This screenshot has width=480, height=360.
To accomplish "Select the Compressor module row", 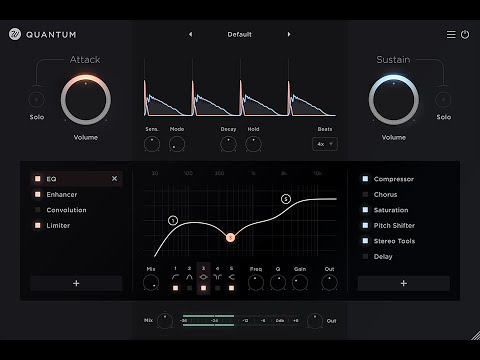I will (404, 179).
